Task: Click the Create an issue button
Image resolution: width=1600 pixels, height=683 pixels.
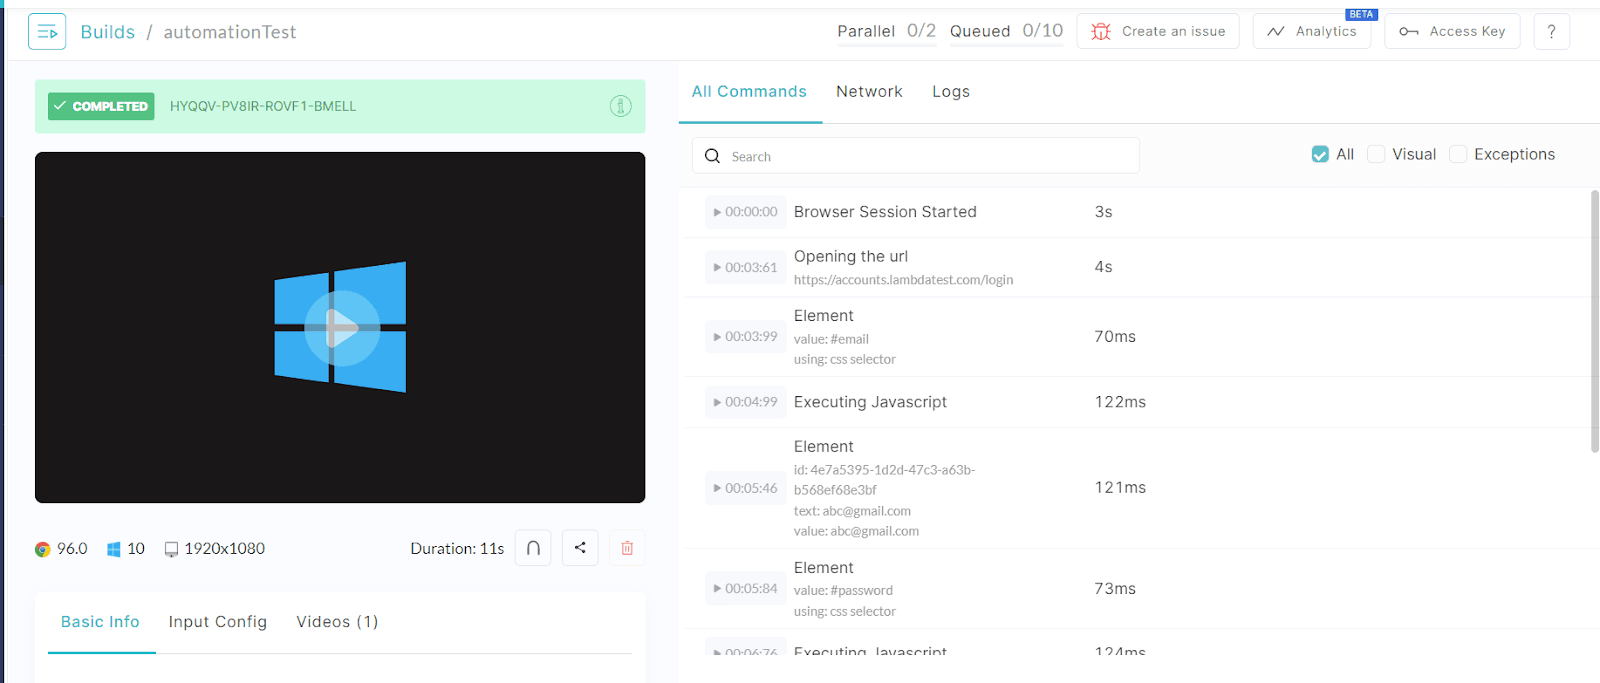Action: 1158,31
